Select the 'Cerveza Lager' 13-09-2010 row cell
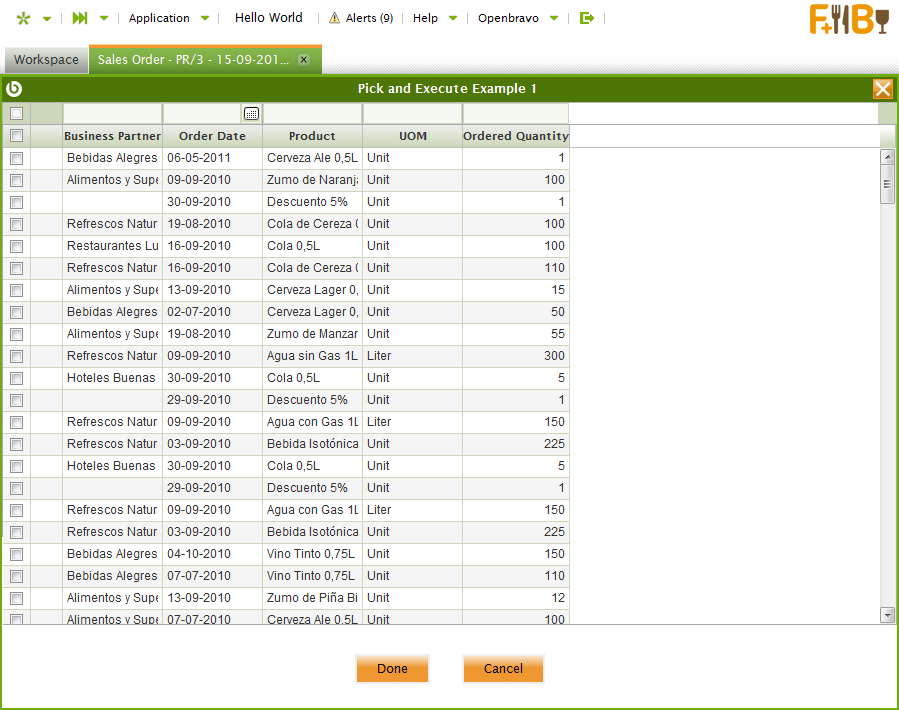899x710 pixels. (312, 290)
